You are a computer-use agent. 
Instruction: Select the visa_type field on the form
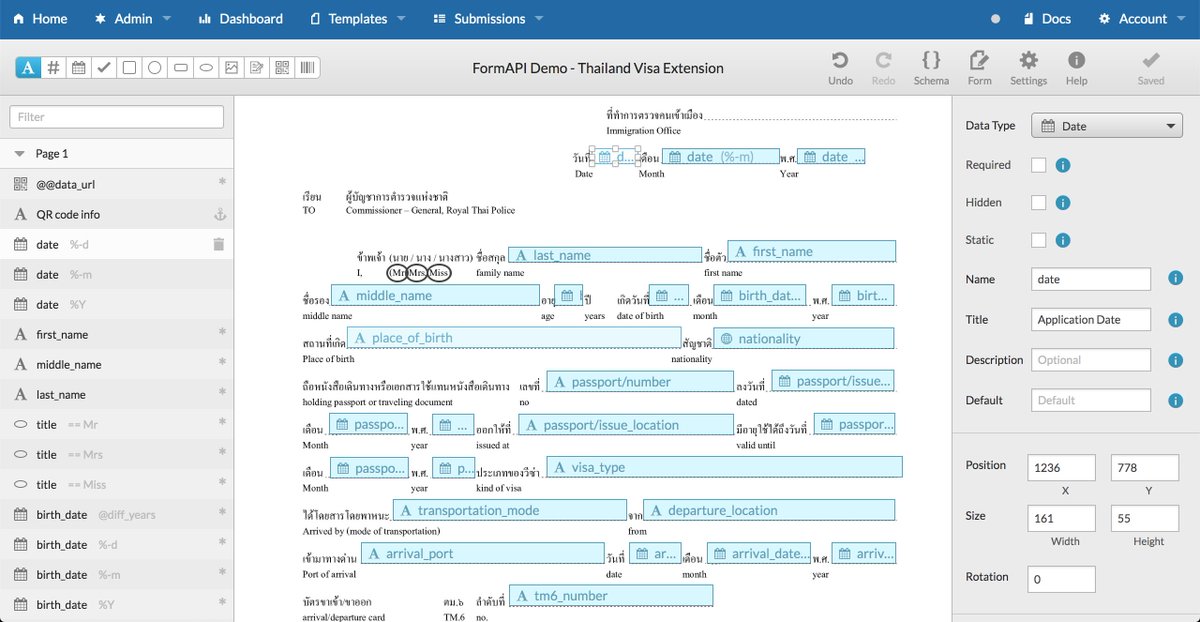(x=725, y=467)
